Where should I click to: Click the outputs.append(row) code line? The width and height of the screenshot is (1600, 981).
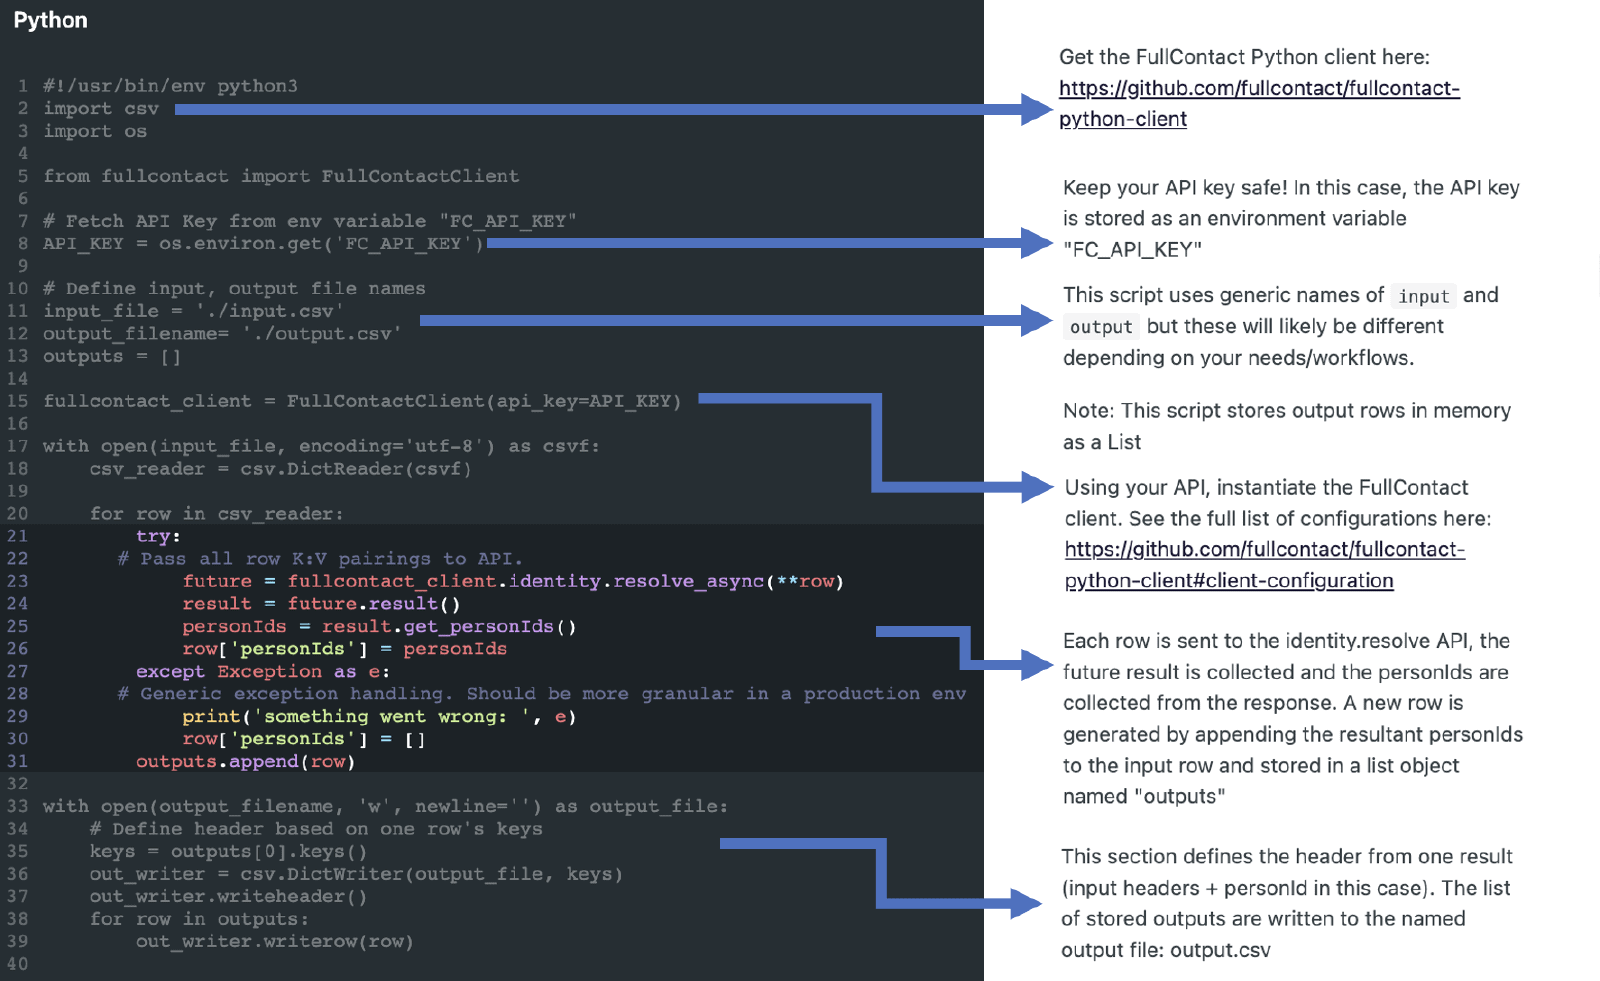(x=245, y=761)
